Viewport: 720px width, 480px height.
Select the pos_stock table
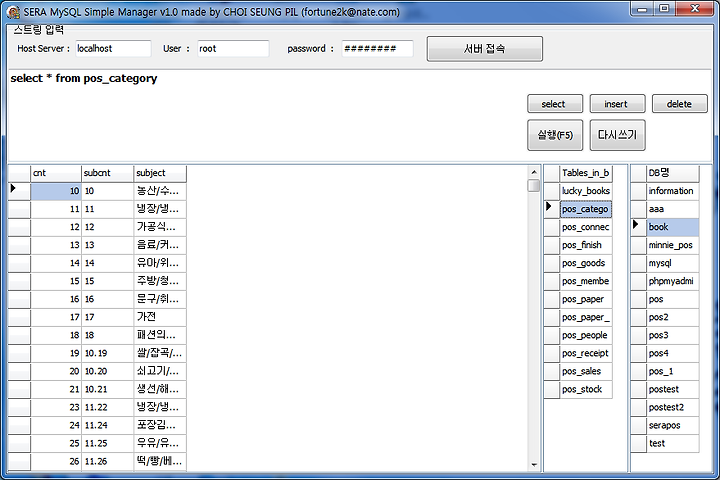point(586,390)
